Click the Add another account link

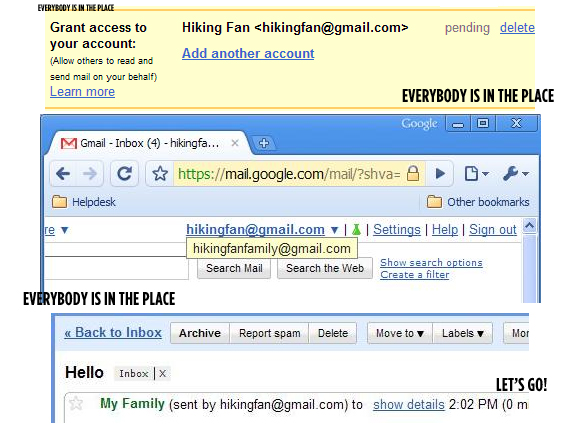point(248,54)
